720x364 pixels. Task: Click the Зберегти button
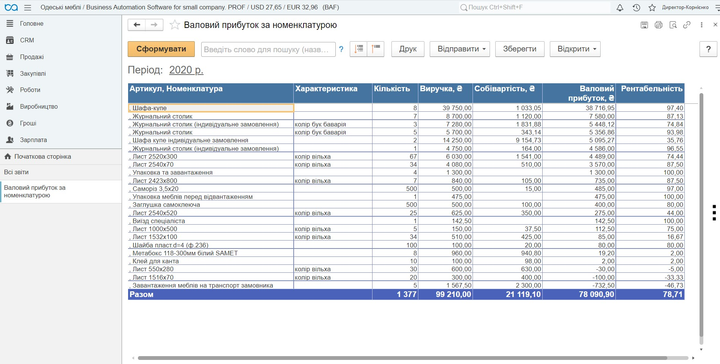[x=520, y=49]
